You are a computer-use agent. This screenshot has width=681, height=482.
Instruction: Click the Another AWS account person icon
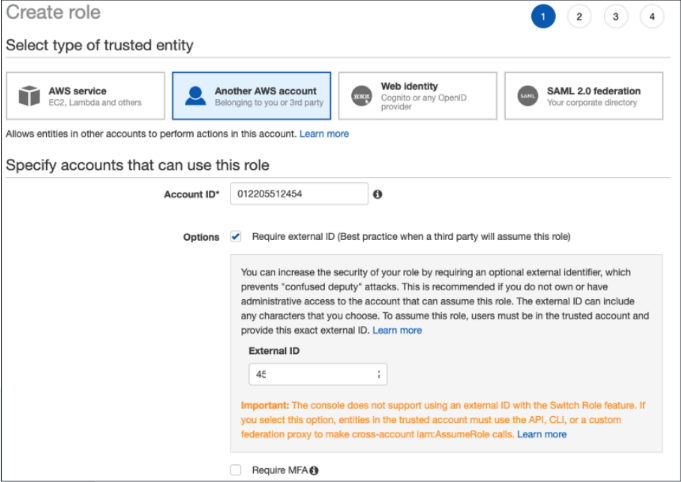point(195,96)
